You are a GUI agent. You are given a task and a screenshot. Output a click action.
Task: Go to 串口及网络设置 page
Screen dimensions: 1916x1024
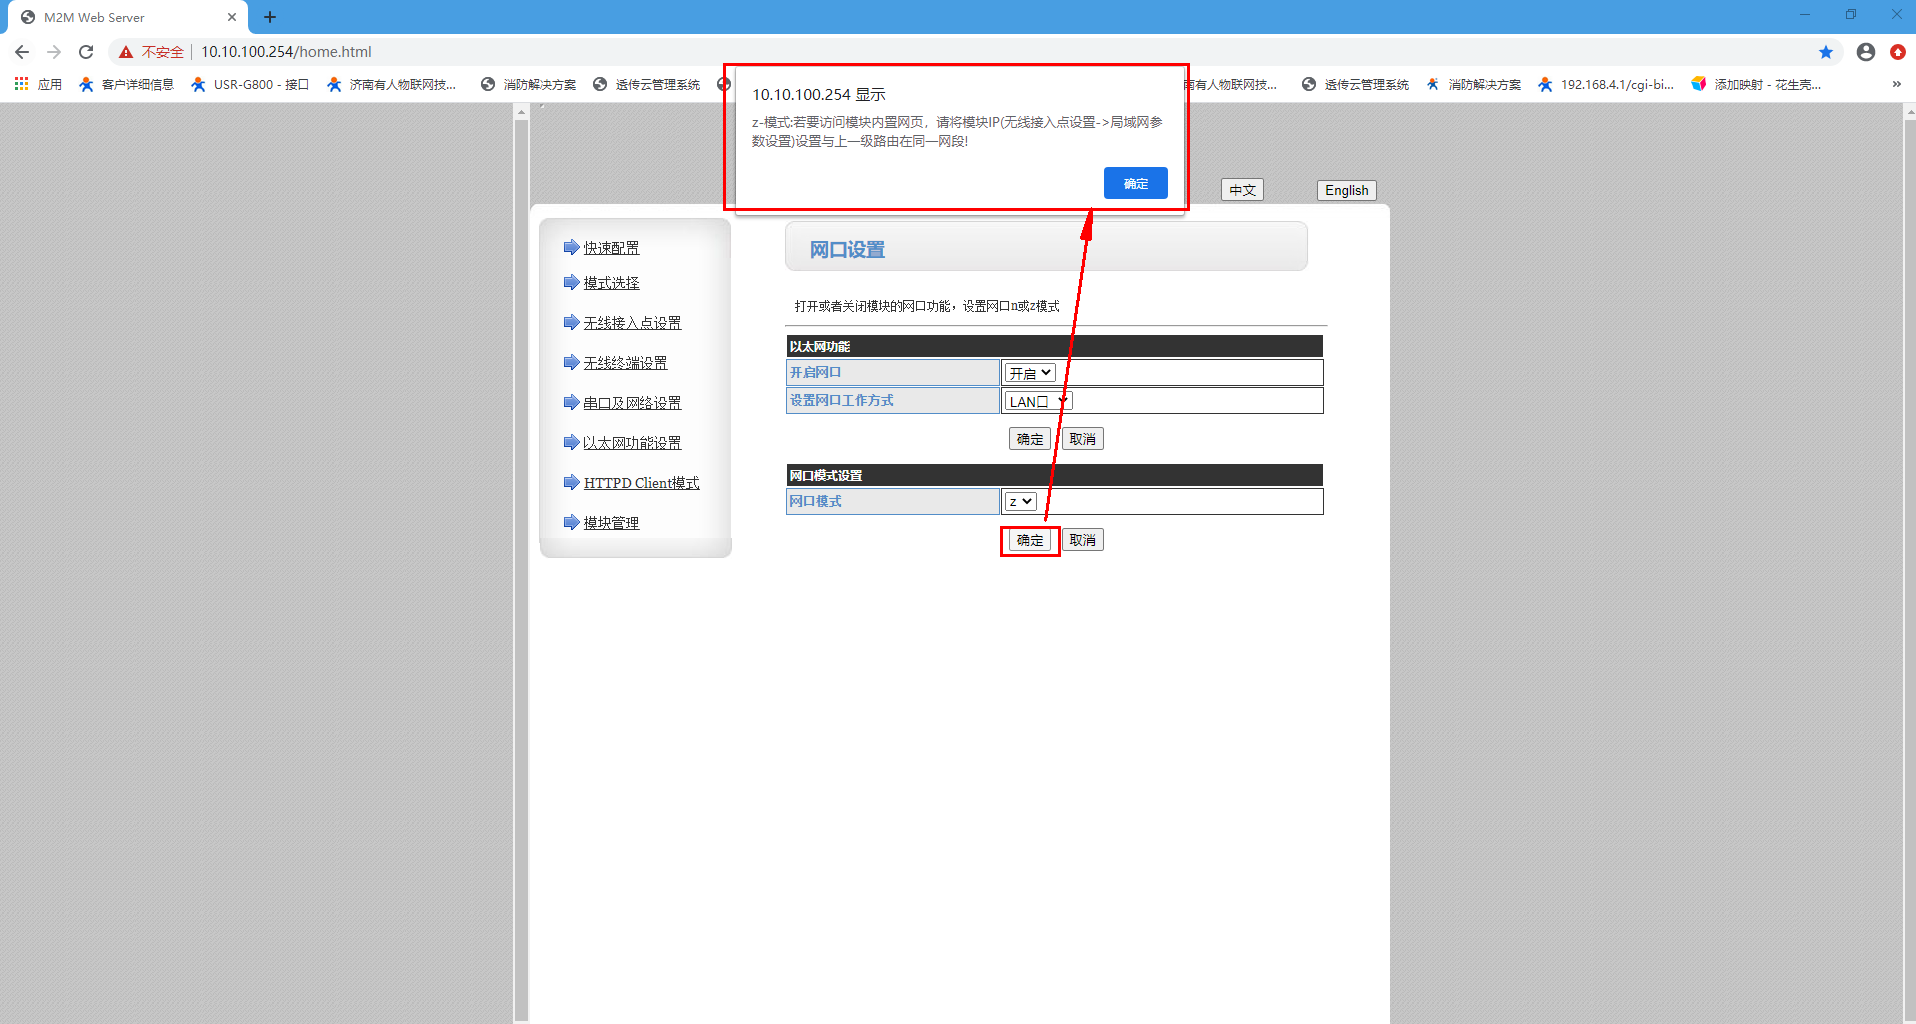click(x=632, y=403)
